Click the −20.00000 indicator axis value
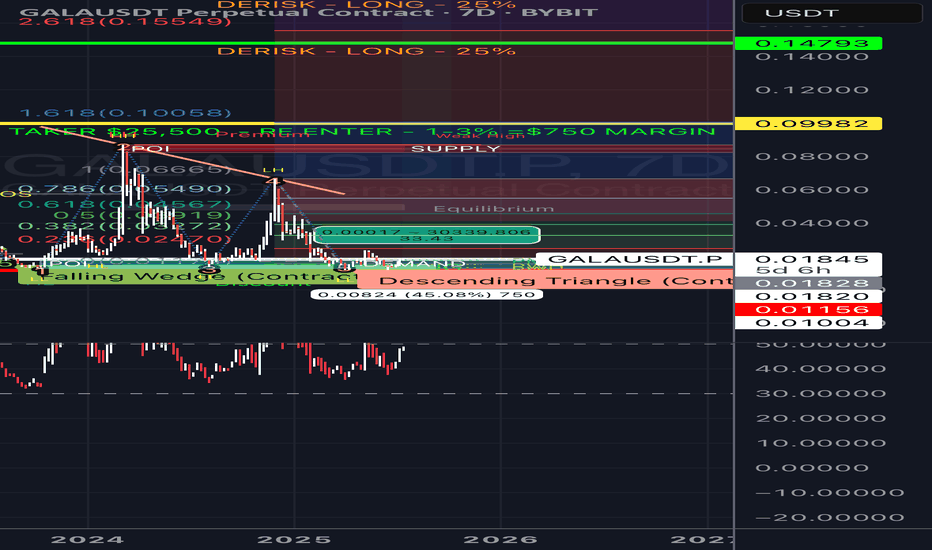 click(x=830, y=518)
